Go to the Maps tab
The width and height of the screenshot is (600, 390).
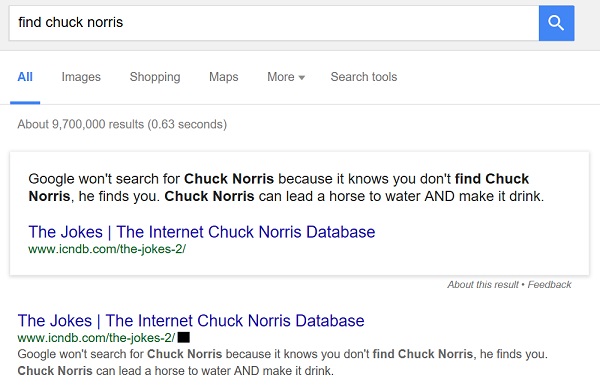click(x=223, y=77)
